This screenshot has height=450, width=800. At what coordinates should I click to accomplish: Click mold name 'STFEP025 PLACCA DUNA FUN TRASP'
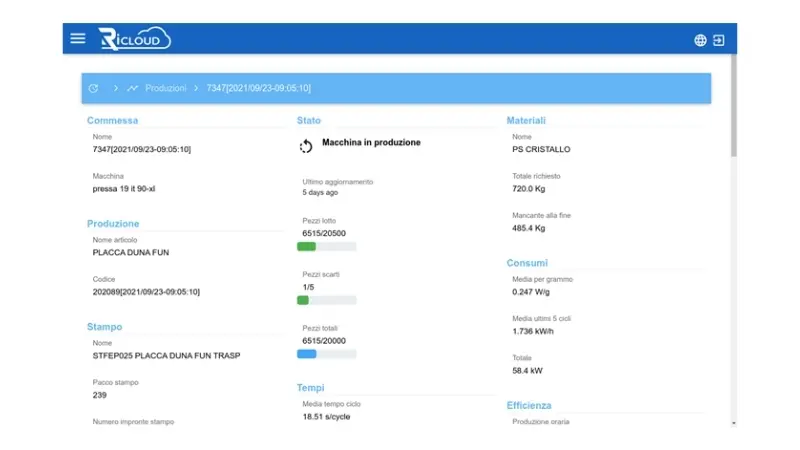(166, 356)
